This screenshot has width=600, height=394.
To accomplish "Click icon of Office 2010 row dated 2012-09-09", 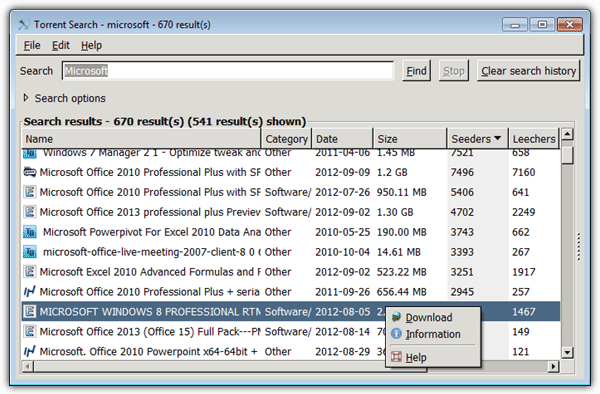I will tap(30, 172).
